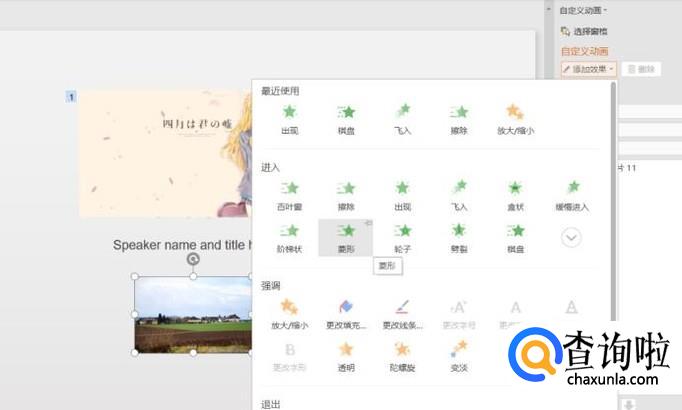
Task: Choose 棋盘 effect under 最近使用
Action: [x=346, y=119]
